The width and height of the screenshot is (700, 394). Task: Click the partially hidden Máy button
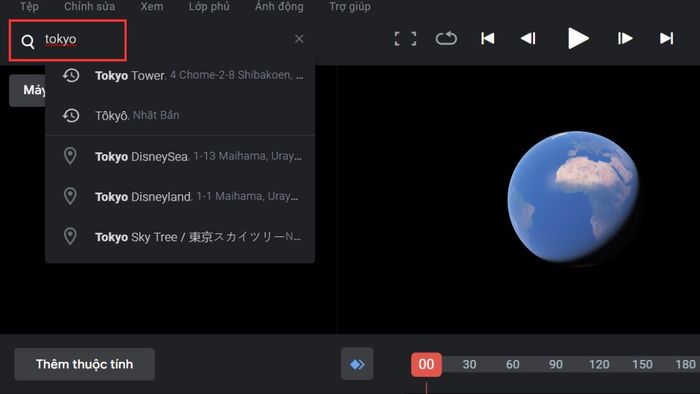[x=28, y=91]
